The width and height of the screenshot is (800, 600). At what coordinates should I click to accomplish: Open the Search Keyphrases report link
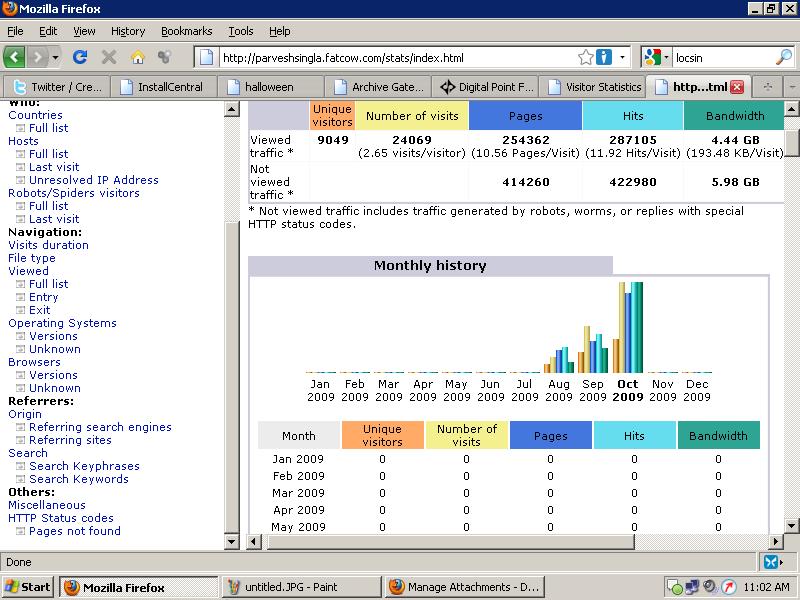[x=84, y=466]
